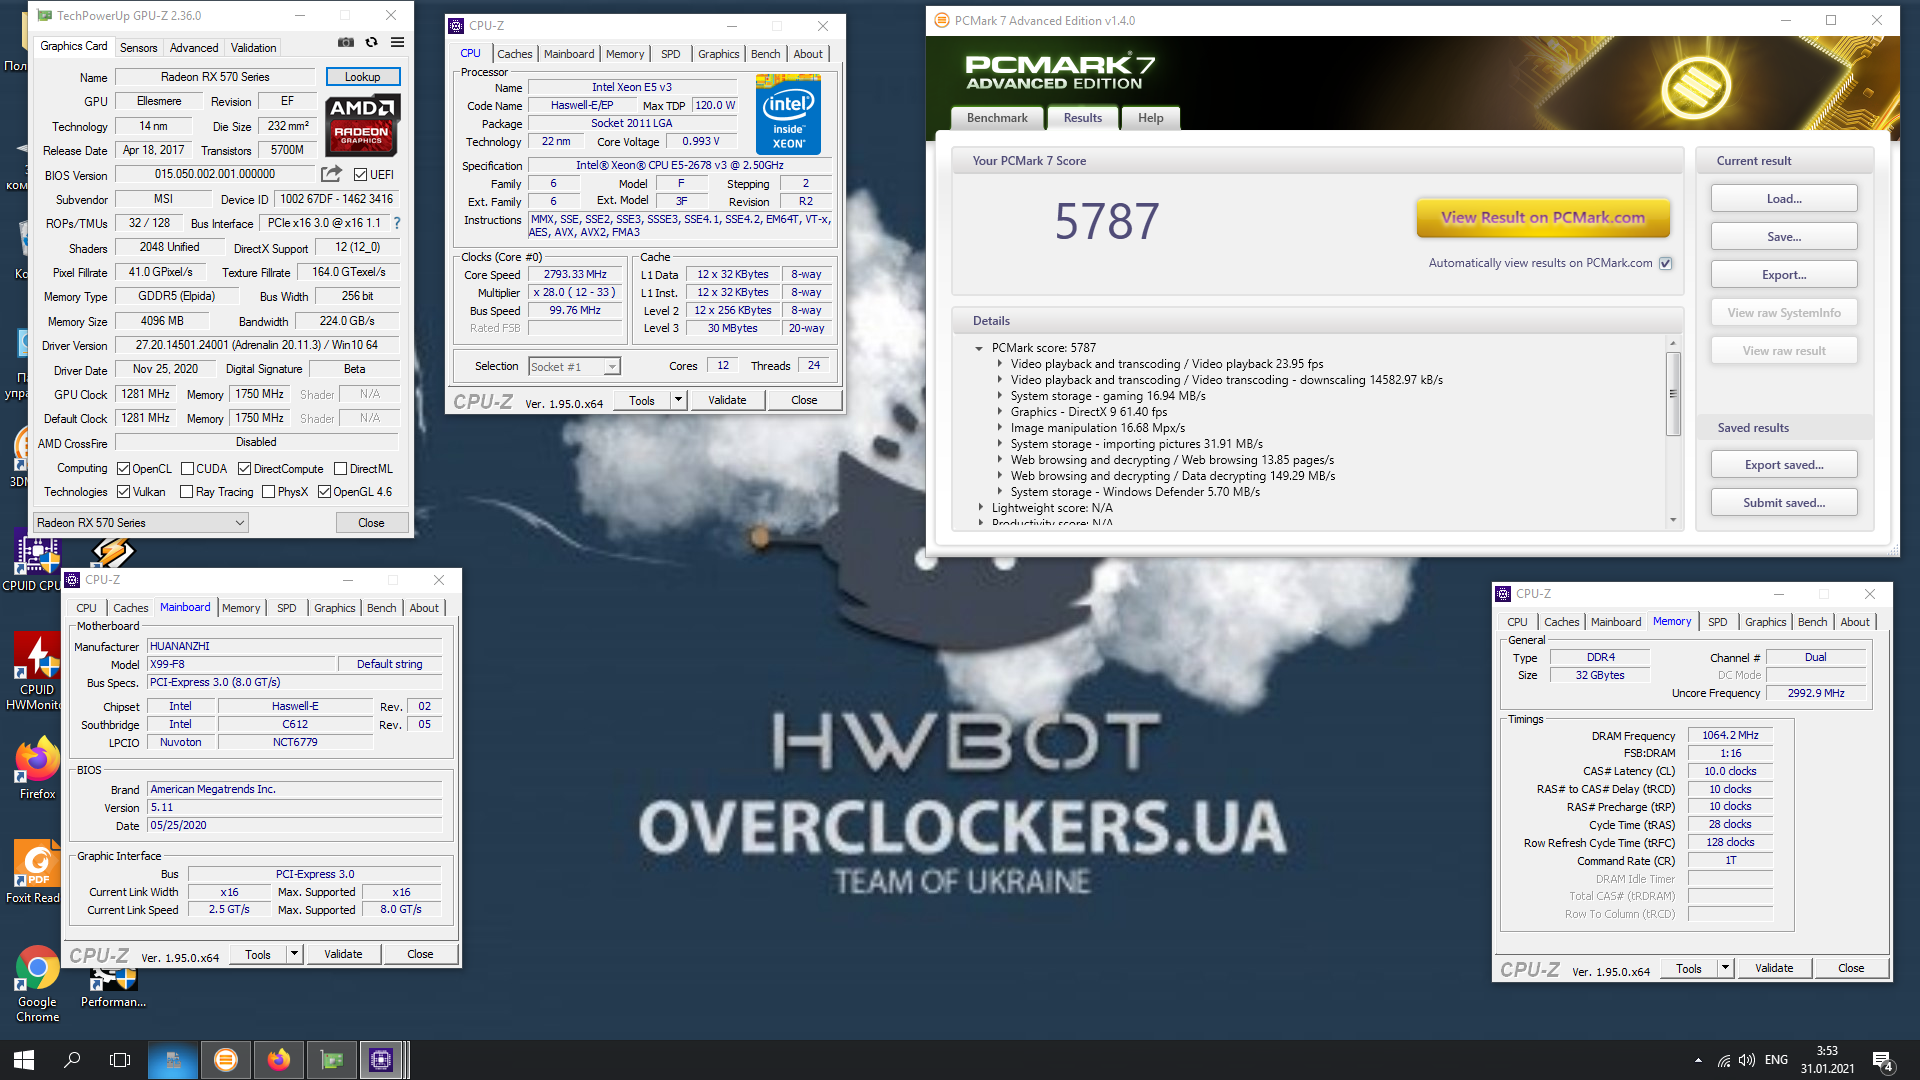Expand Lightweight score N/A node
The height and width of the screenshot is (1080, 1920).
point(980,508)
